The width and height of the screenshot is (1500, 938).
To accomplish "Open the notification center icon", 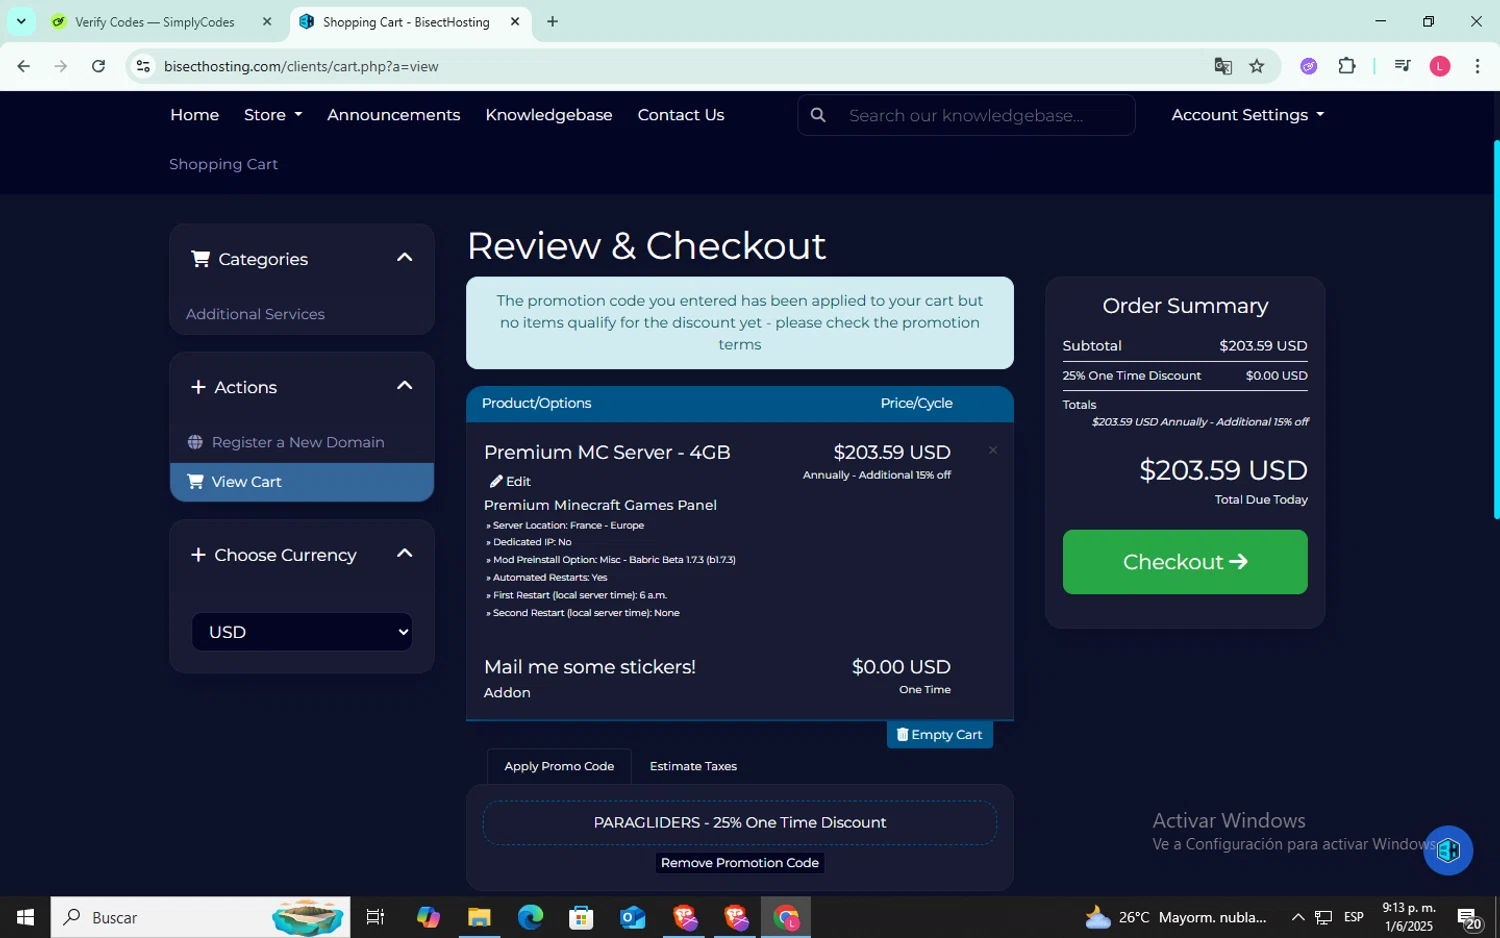I will tap(1469, 917).
